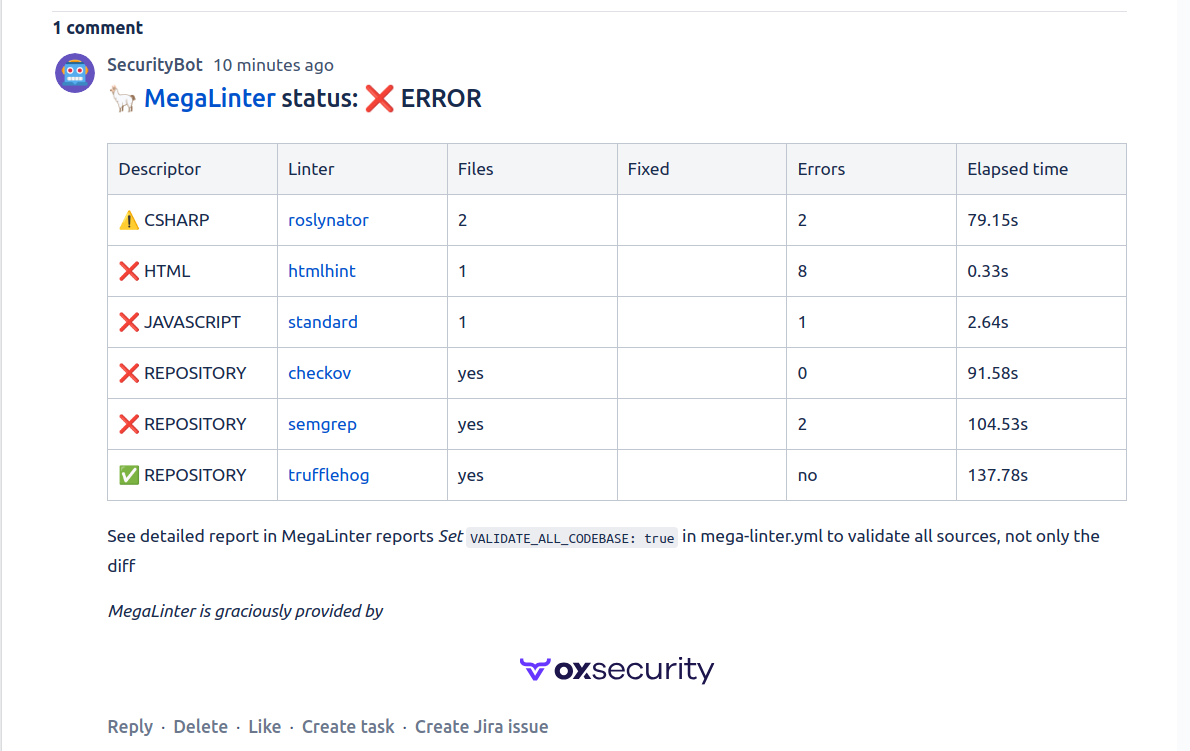The height and width of the screenshot is (751, 1190).
Task: Click the green checkmark beside trufflehog row
Action: pyautogui.click(x=129, y=475)
